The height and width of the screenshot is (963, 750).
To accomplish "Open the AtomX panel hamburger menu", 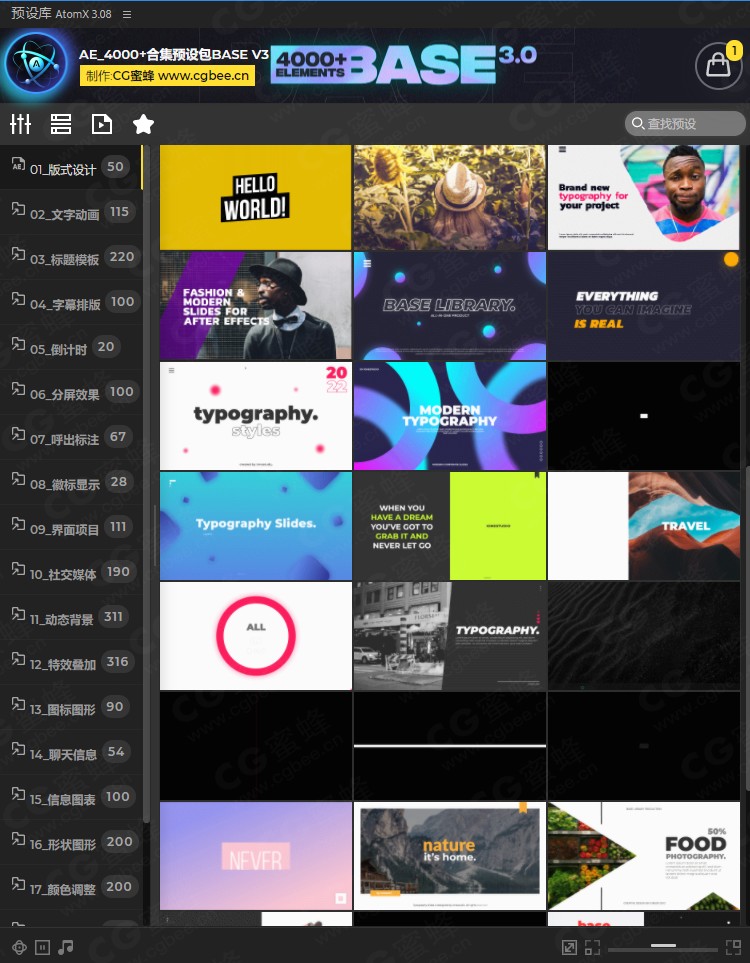I will pos(127,14).
